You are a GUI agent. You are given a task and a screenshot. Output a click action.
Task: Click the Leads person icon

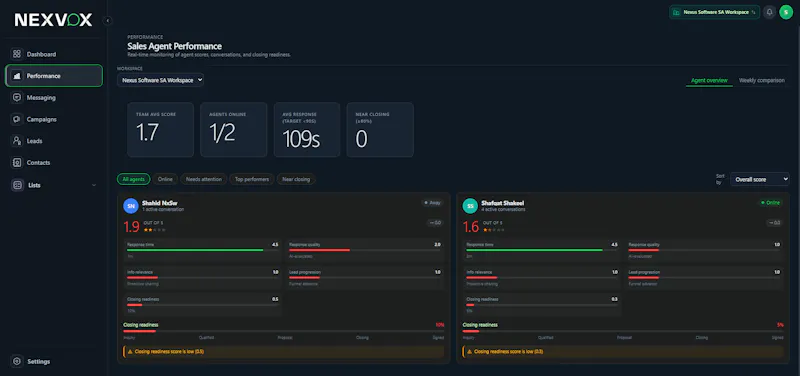17,141
